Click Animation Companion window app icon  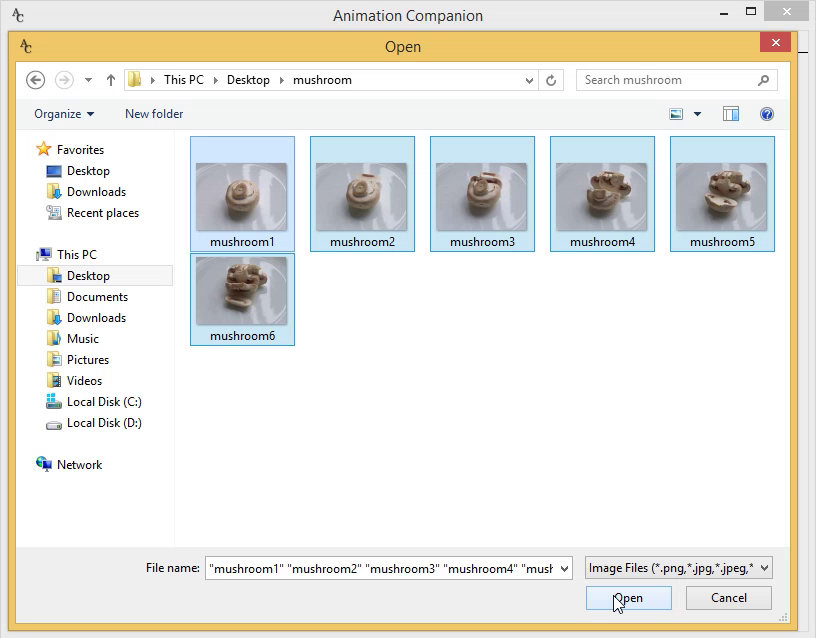coord(18,16)
